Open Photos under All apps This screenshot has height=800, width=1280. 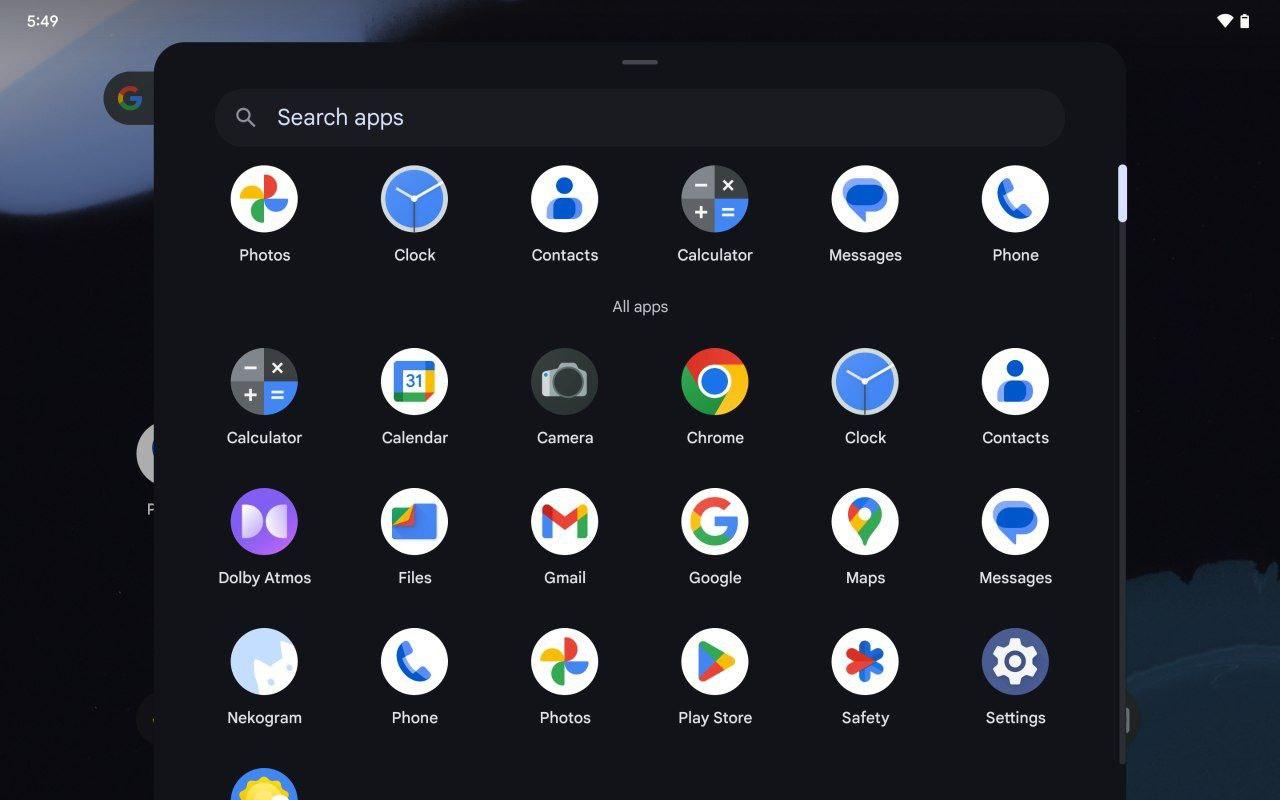pyautogui.click(x=564, y=661)
